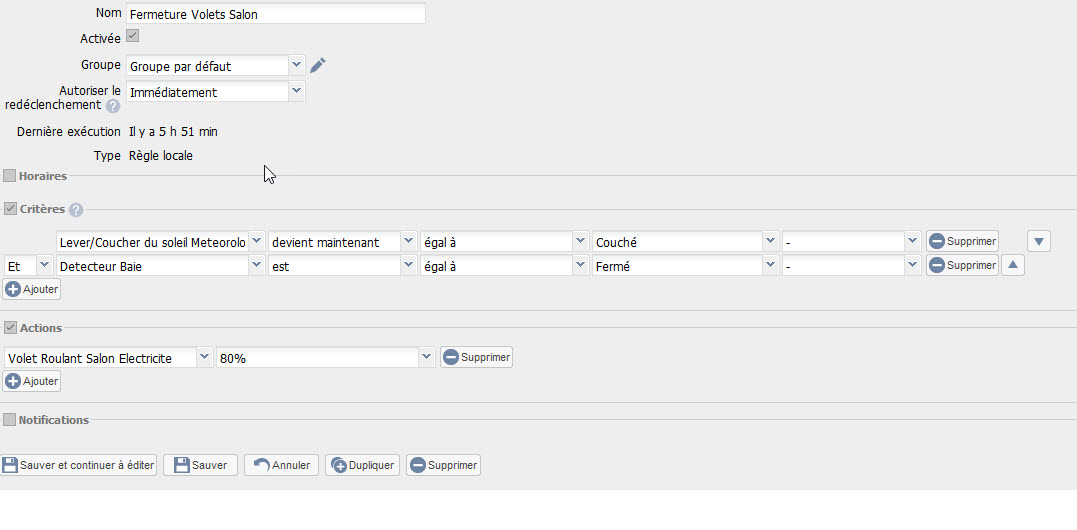Move the first criterion down with arrow
1077x530 pixels.
[1039, 241]
